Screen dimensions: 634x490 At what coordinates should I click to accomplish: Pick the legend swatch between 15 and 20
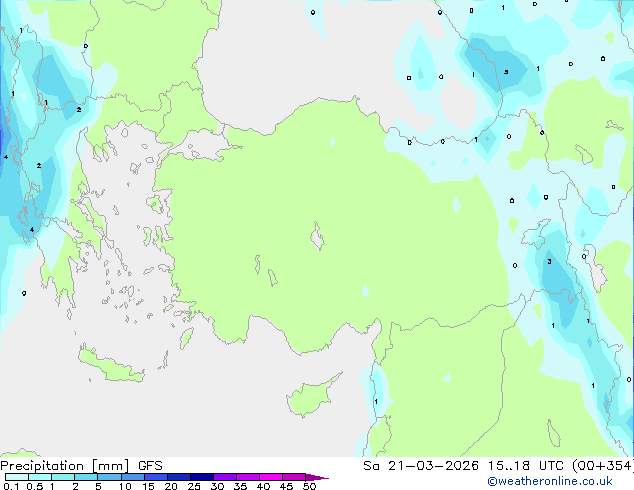(156, 477)
